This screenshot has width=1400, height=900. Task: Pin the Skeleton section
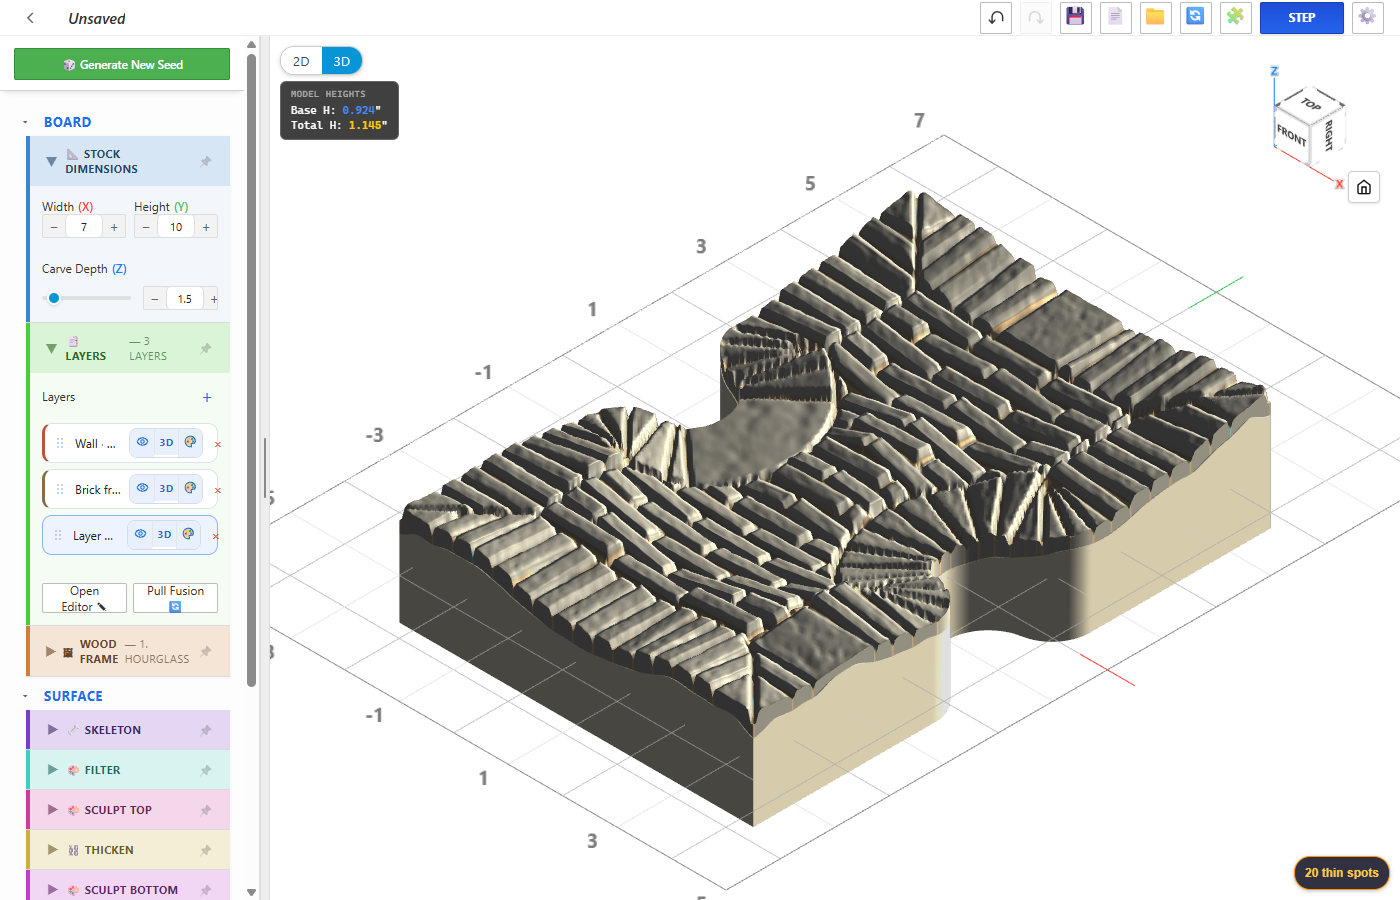coord(206,730)
